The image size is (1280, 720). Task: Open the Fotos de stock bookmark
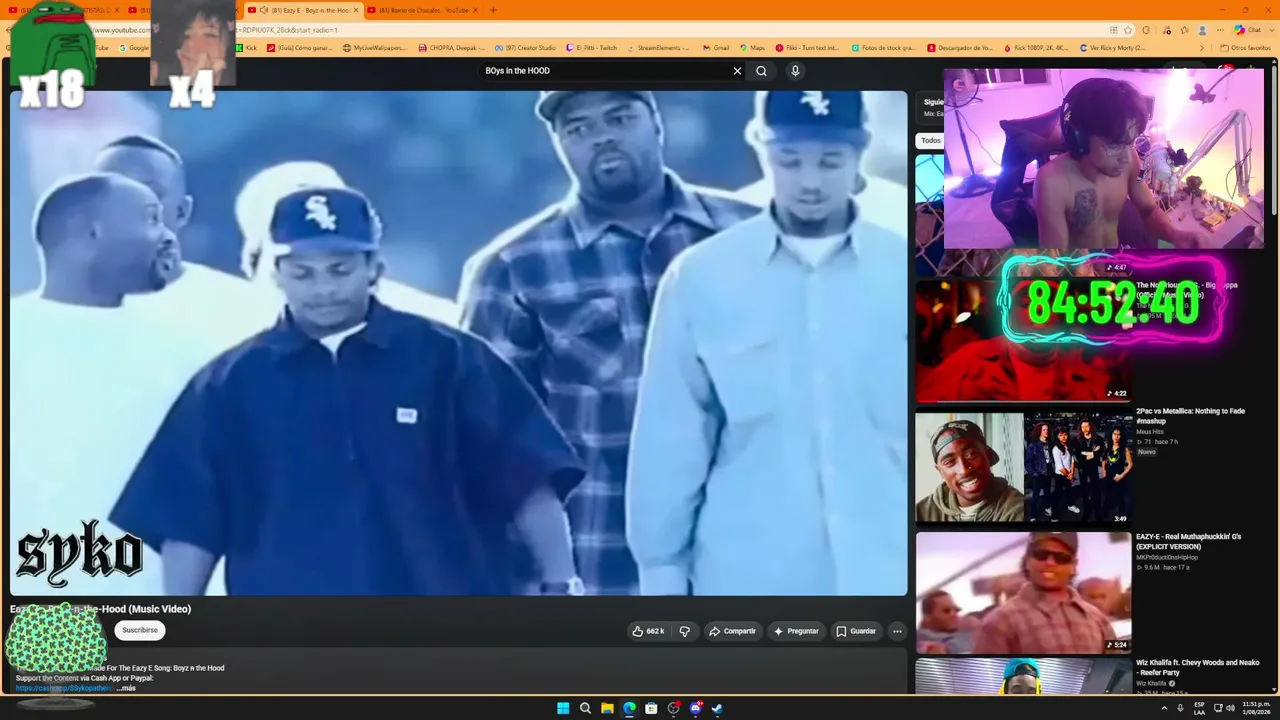(883, 47)
